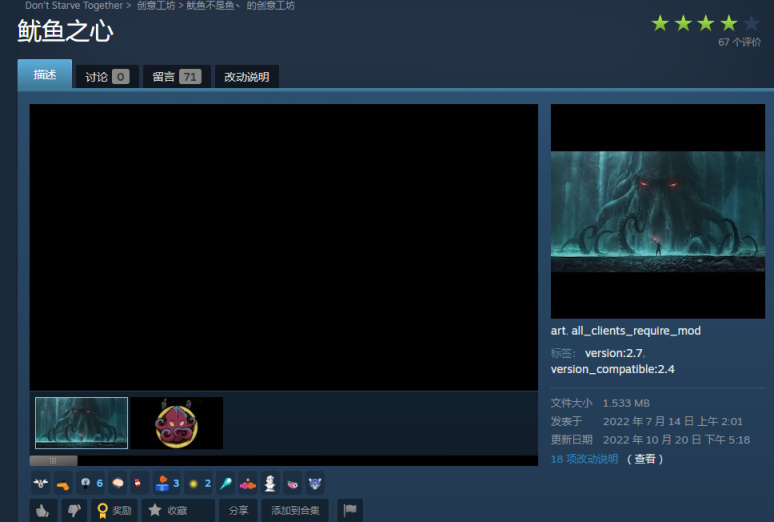Viewport: 774px width, 522px height.
Task: Open the author's 鱿鱼不是鱼 workshop breadcrumb link
Action: tap(240, 5)
